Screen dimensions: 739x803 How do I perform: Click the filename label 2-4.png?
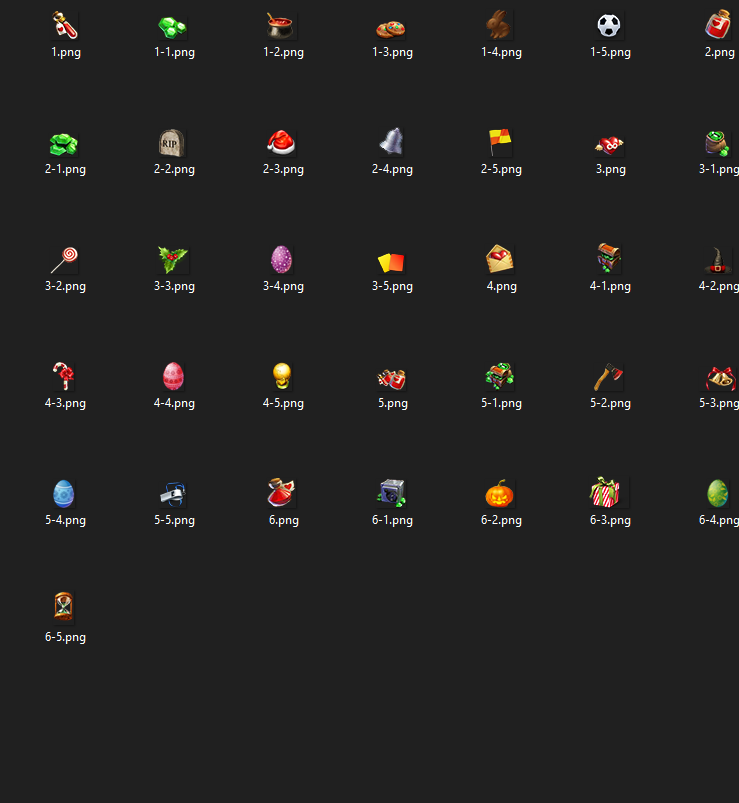[x=392, y=169]
